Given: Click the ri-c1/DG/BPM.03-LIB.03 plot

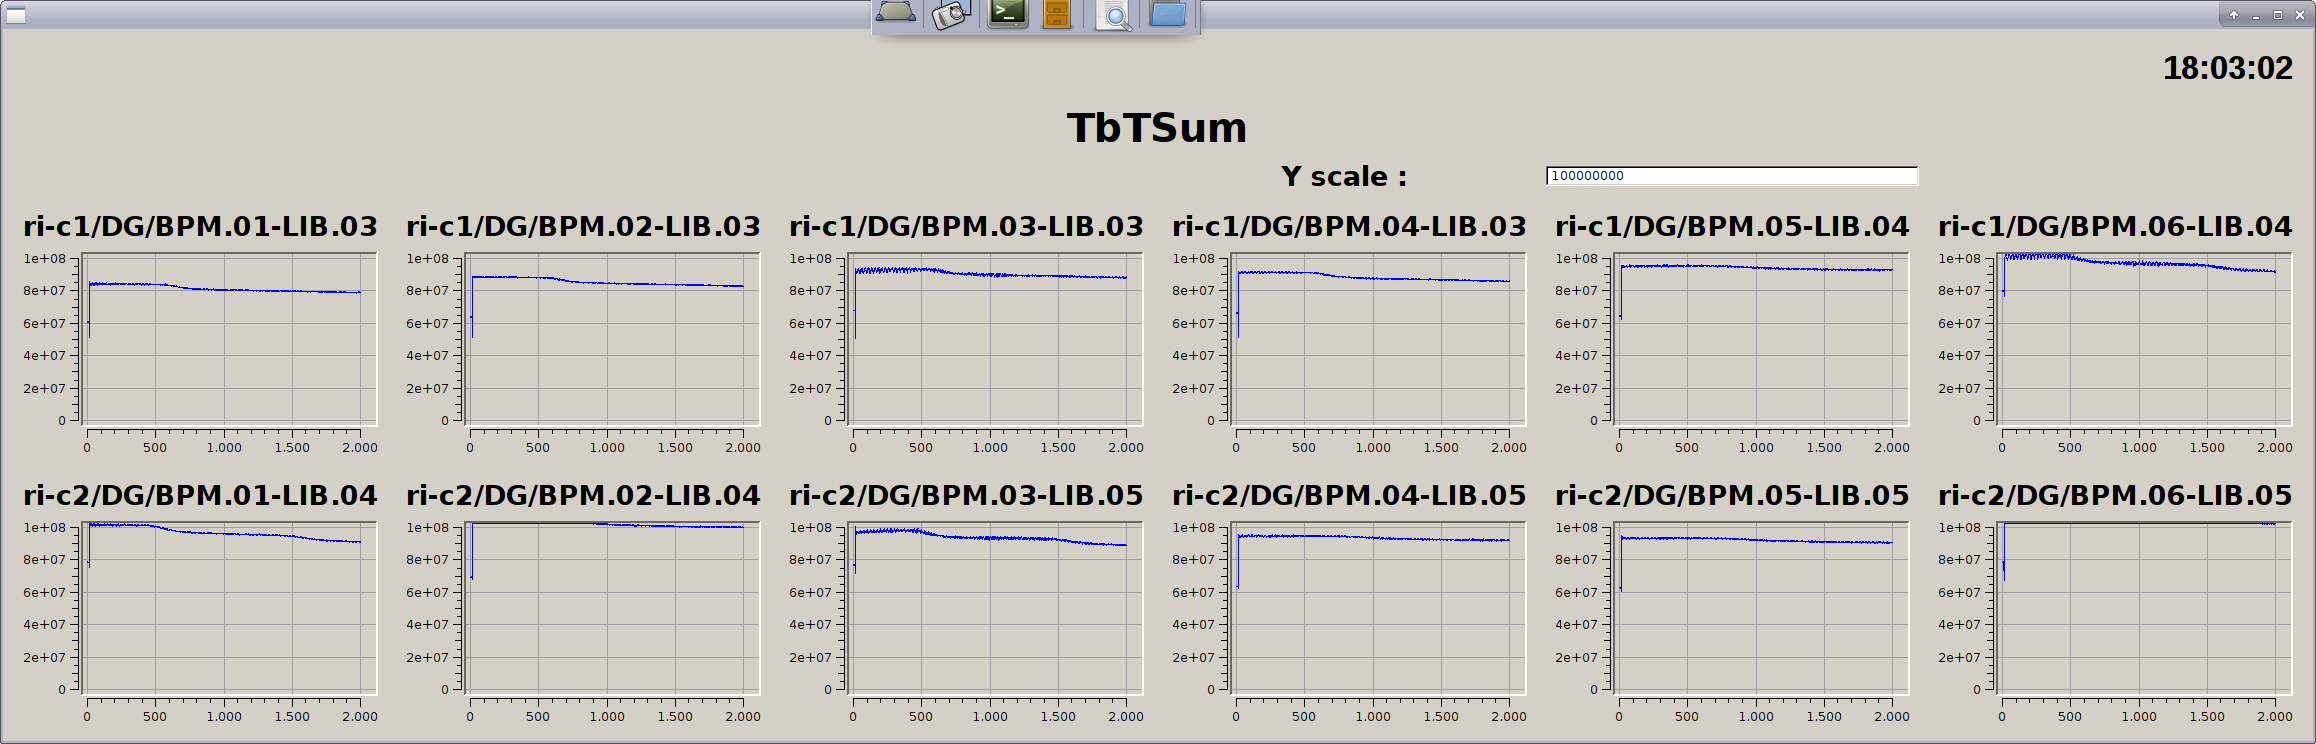Looking at the screenshot, I should click(x=995, y=339).
